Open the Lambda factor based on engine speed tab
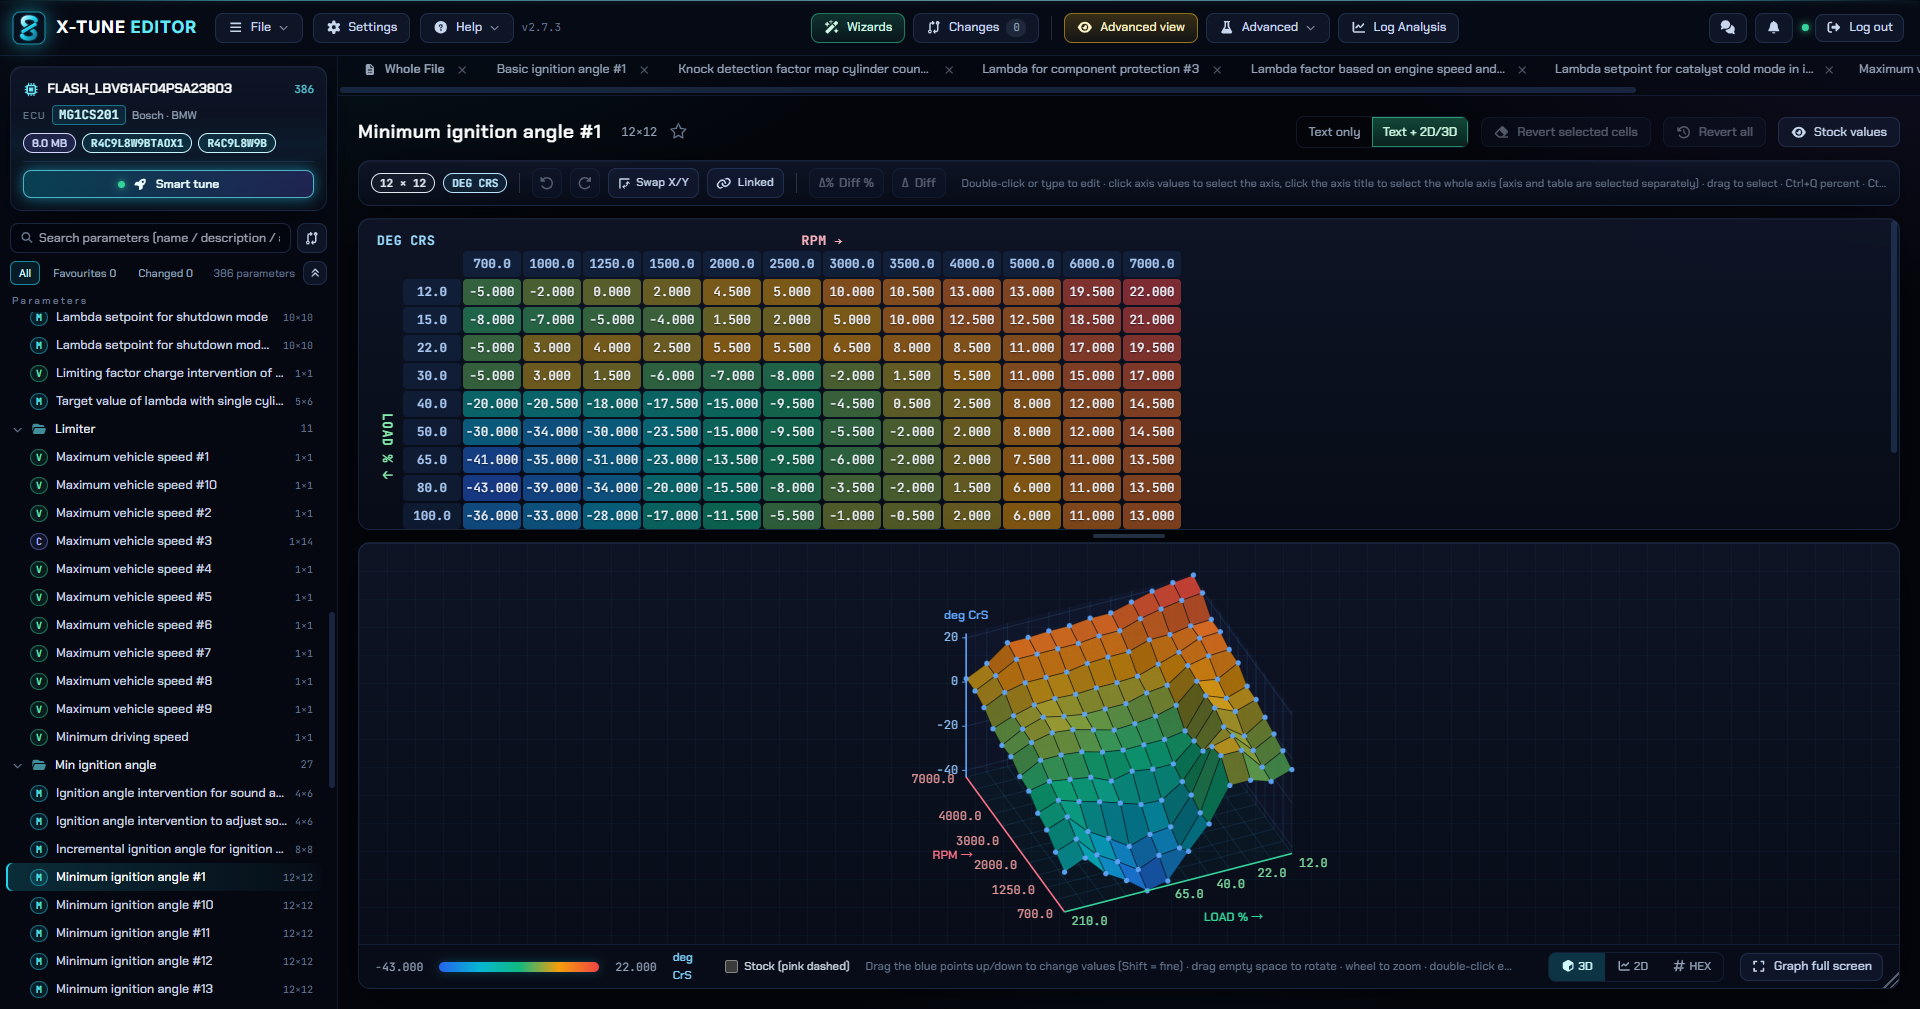This screenshot has width=1920, height=1009. 1377,69
